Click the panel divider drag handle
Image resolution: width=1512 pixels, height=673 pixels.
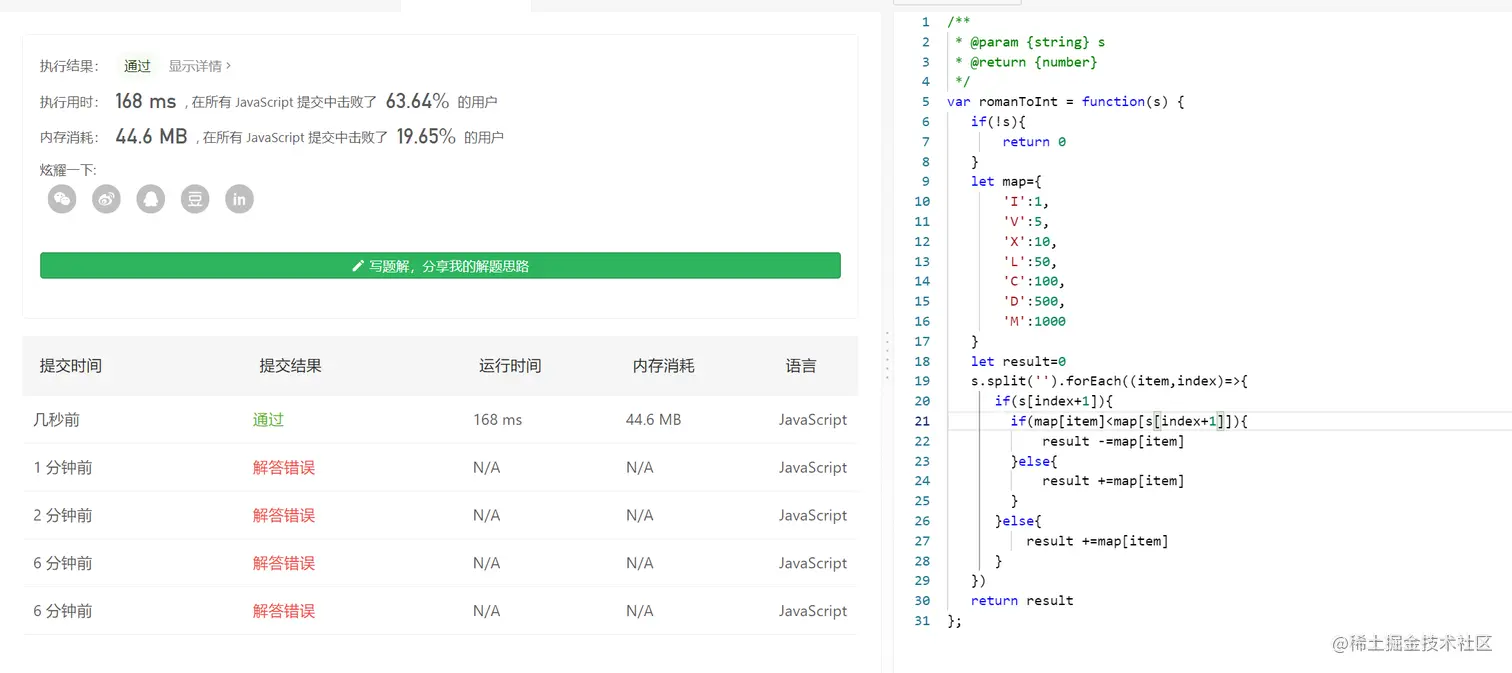point(887,357)
